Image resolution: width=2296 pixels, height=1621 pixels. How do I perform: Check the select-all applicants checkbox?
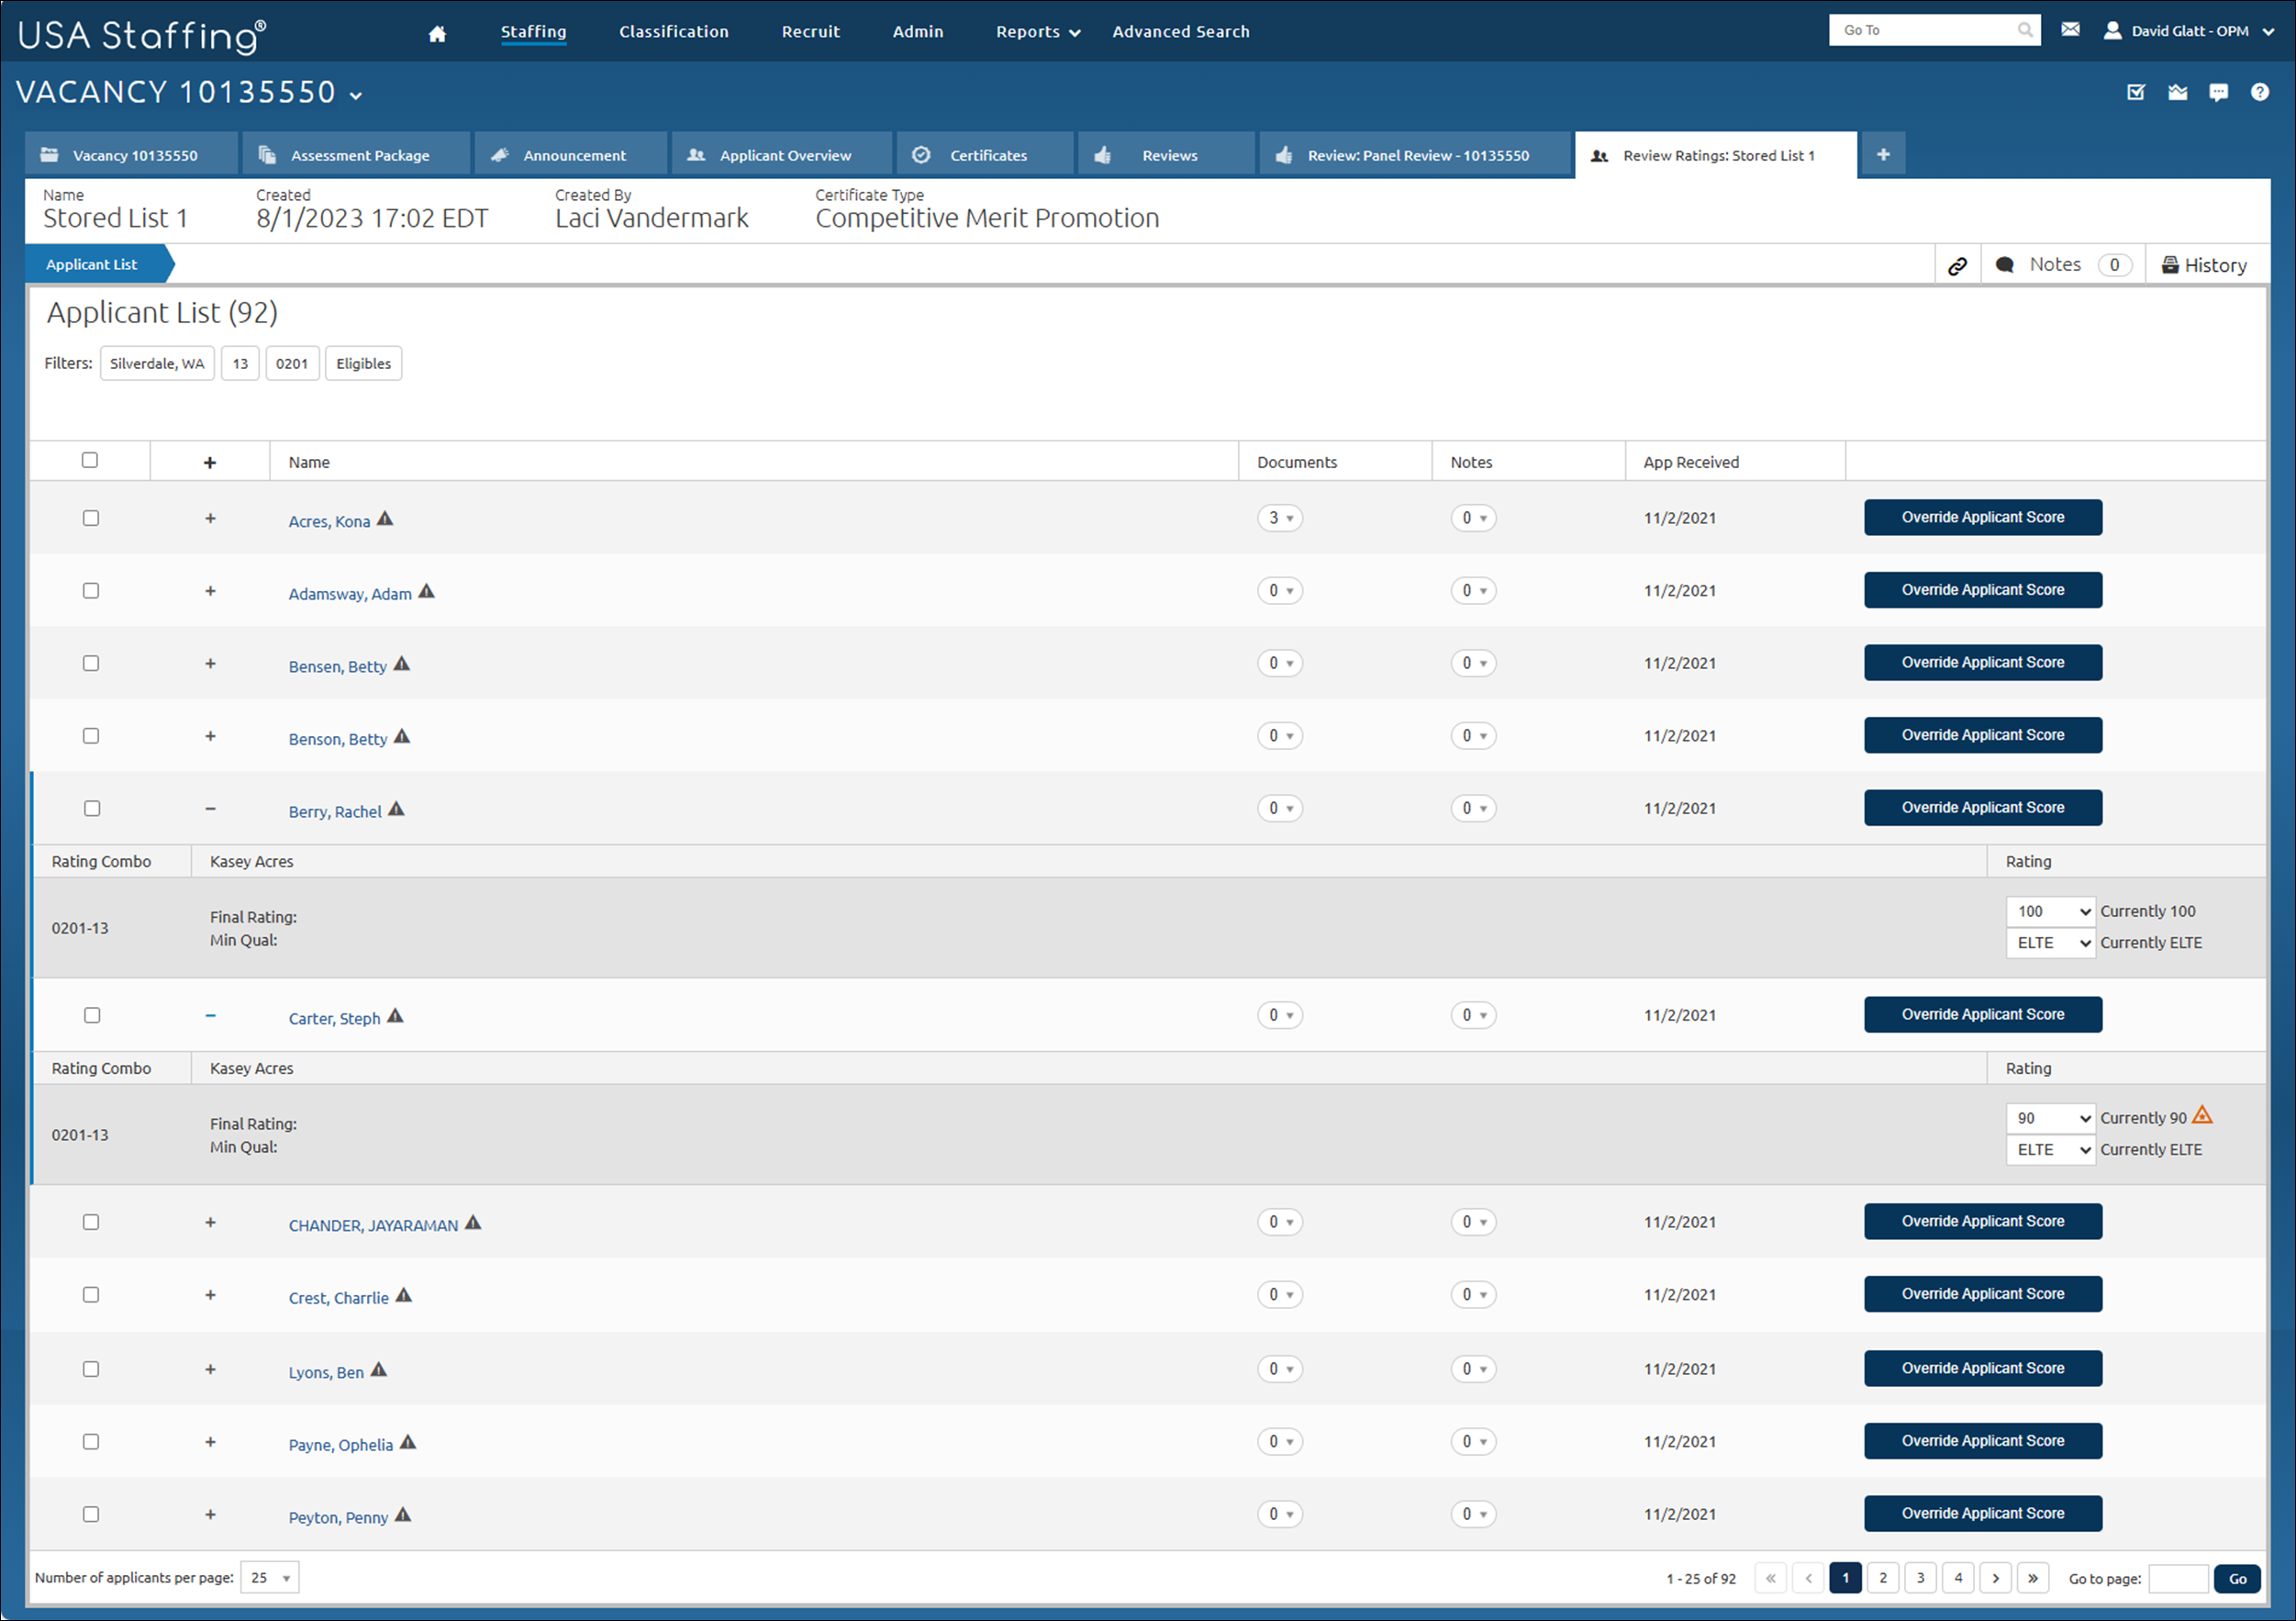[x=90, y=460]
